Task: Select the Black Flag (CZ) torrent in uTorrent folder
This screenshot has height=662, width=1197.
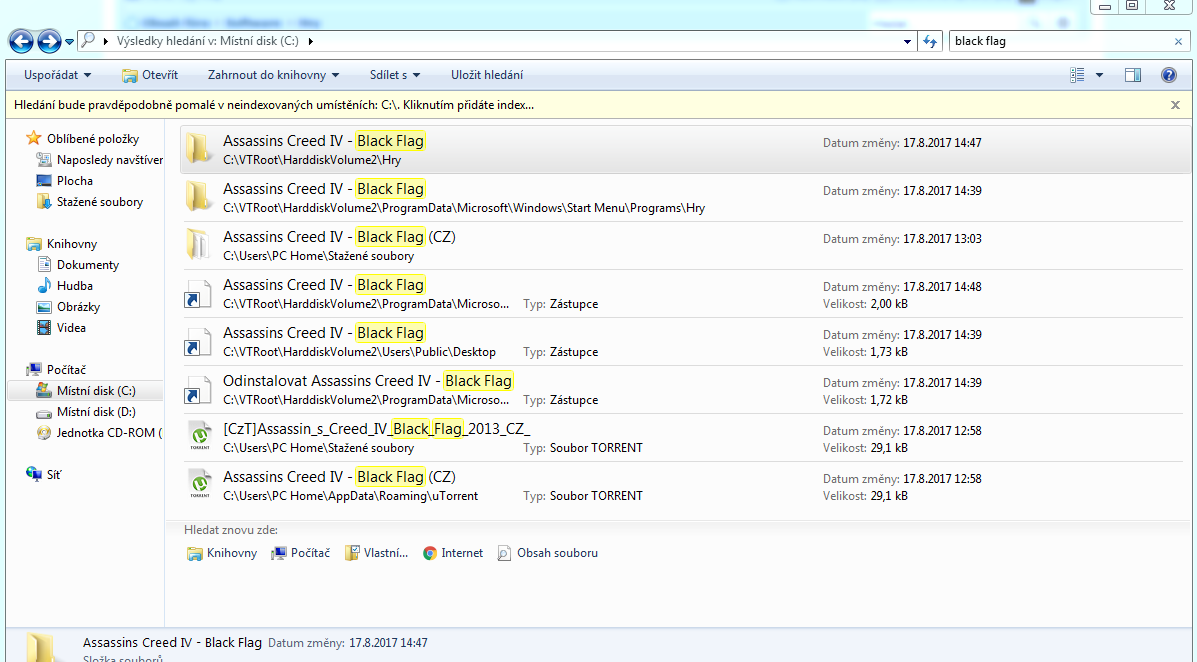Action: (685, 486)
